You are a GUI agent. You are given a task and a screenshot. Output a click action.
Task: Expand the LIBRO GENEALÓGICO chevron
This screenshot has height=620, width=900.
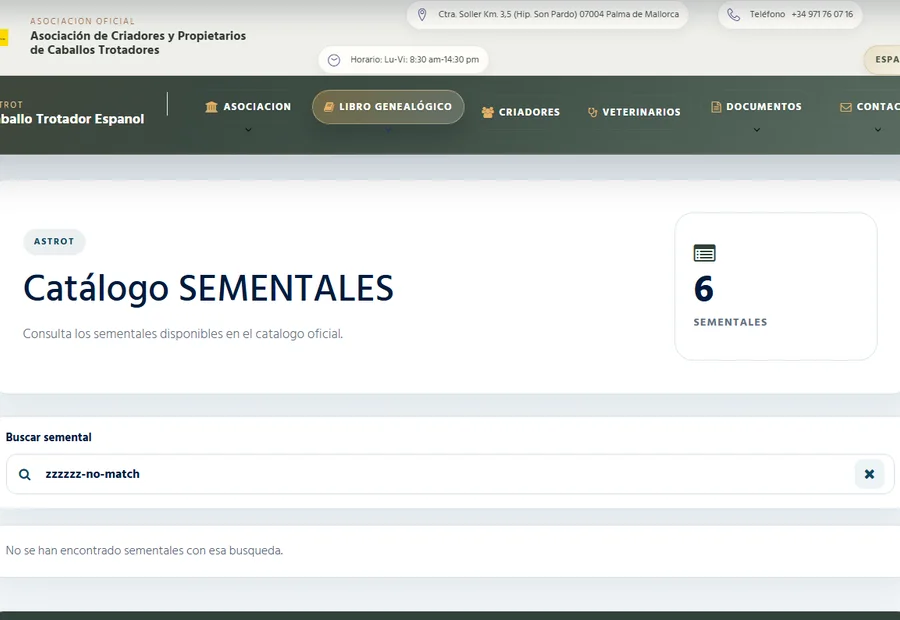388,130
